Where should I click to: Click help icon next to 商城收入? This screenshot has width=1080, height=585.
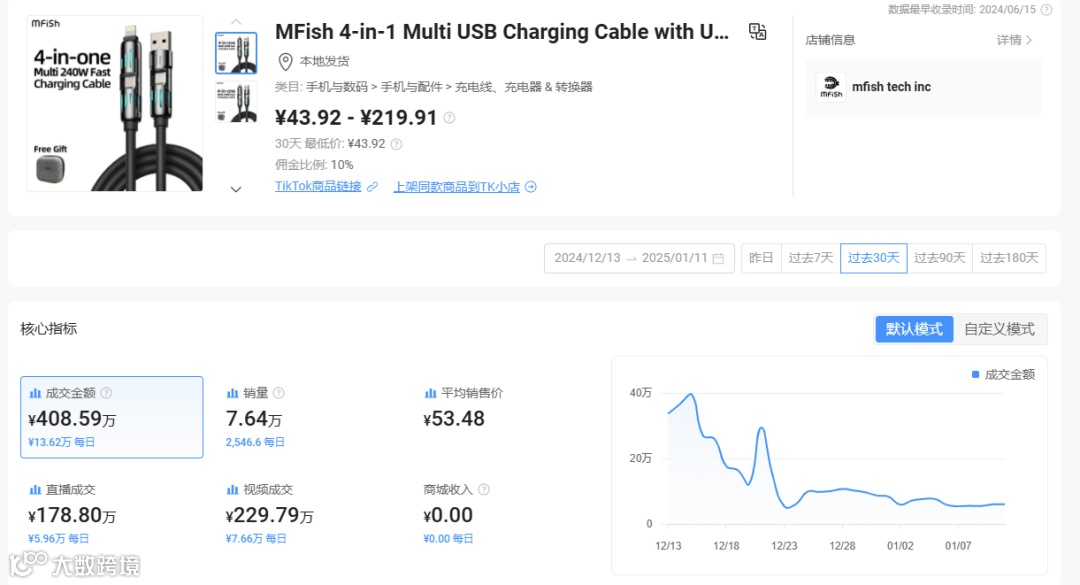click(484, 490)
